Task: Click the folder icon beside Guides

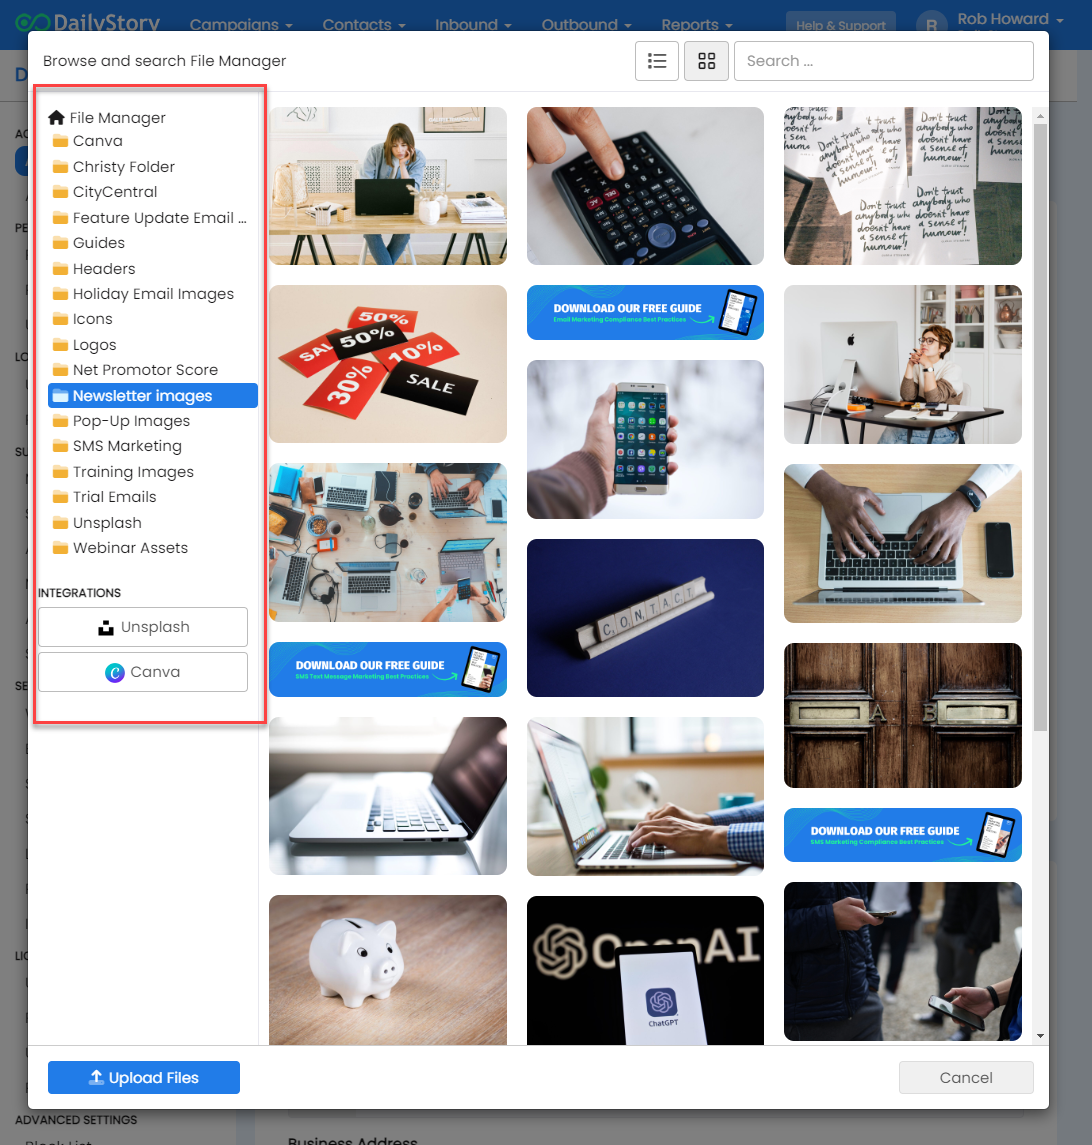Action: (61, 243)
